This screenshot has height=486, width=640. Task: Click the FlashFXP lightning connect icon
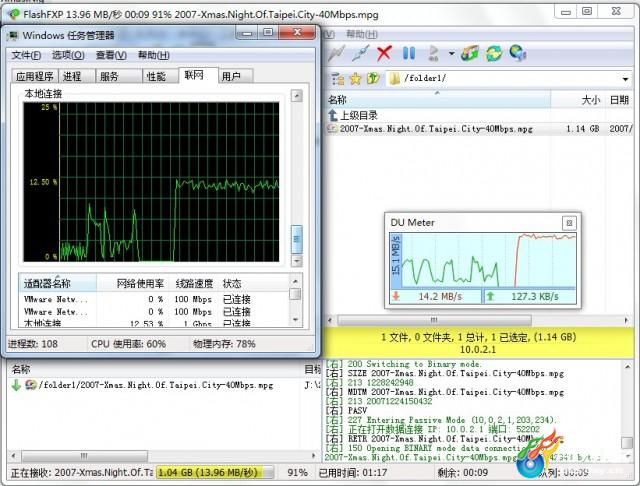337,53
